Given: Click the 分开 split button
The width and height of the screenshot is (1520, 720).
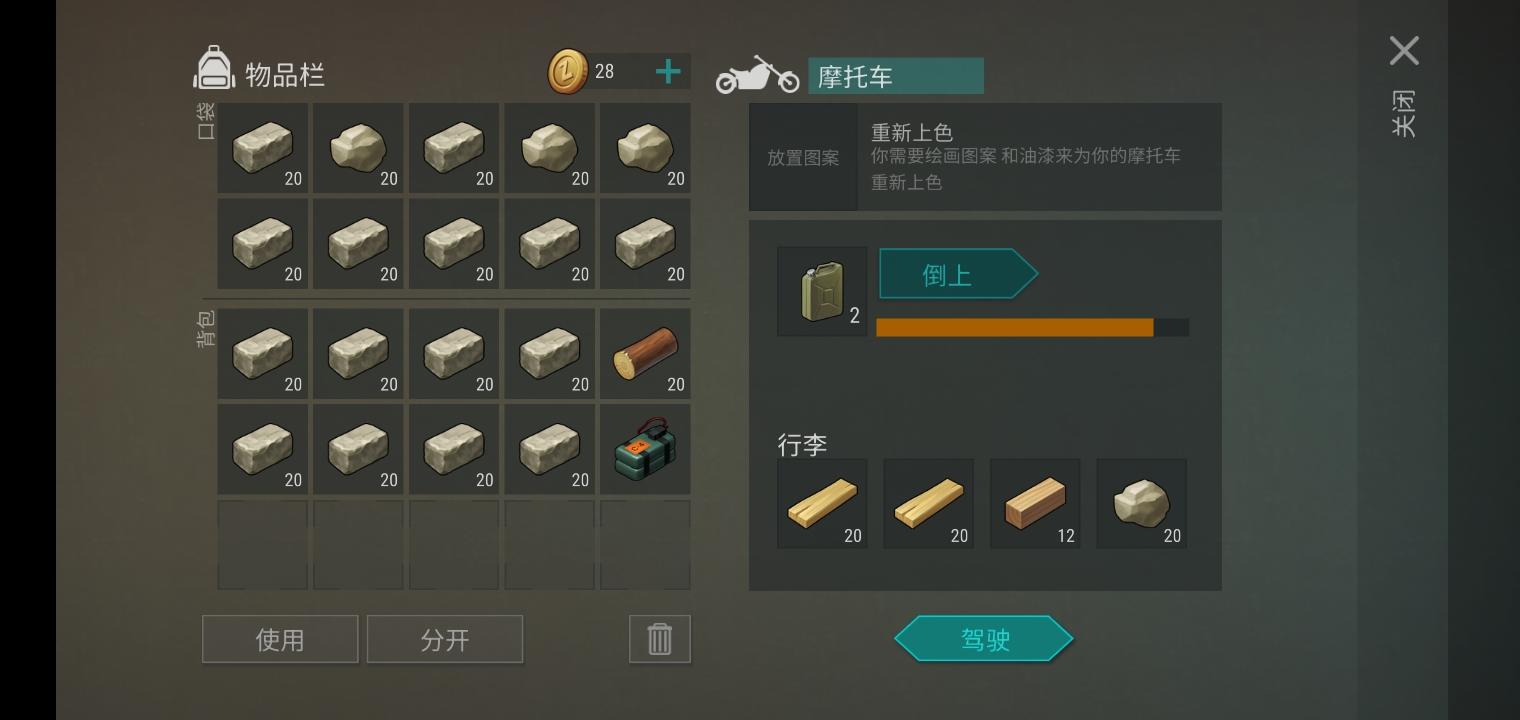Looking at the screenshot, I should [x=445, y=639].
